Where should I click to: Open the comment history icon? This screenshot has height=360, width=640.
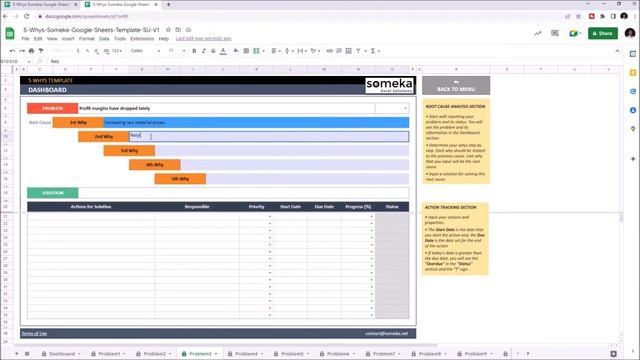tap(555, 33)
